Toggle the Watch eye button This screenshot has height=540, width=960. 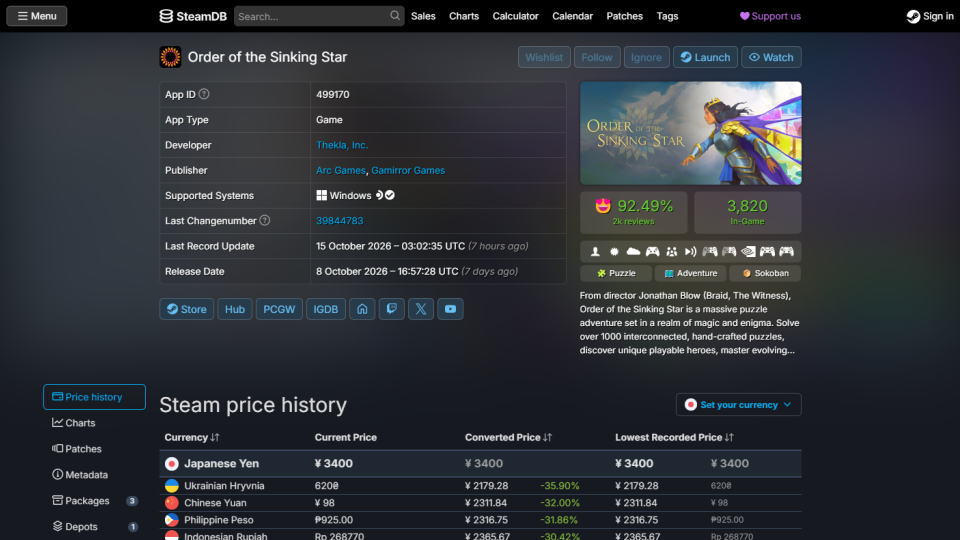pos(771,57)
